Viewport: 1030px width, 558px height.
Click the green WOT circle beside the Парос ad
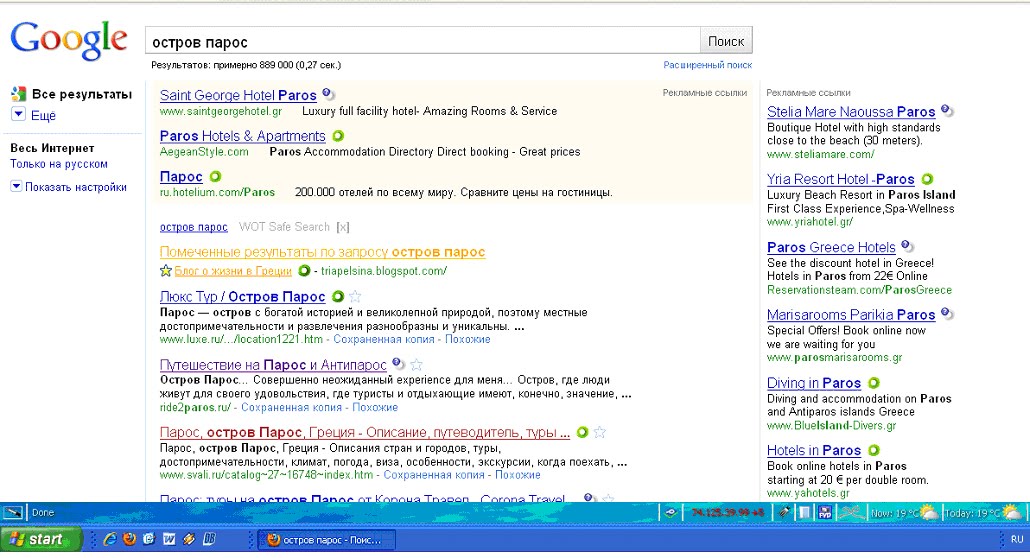click(x=215, y=177)
